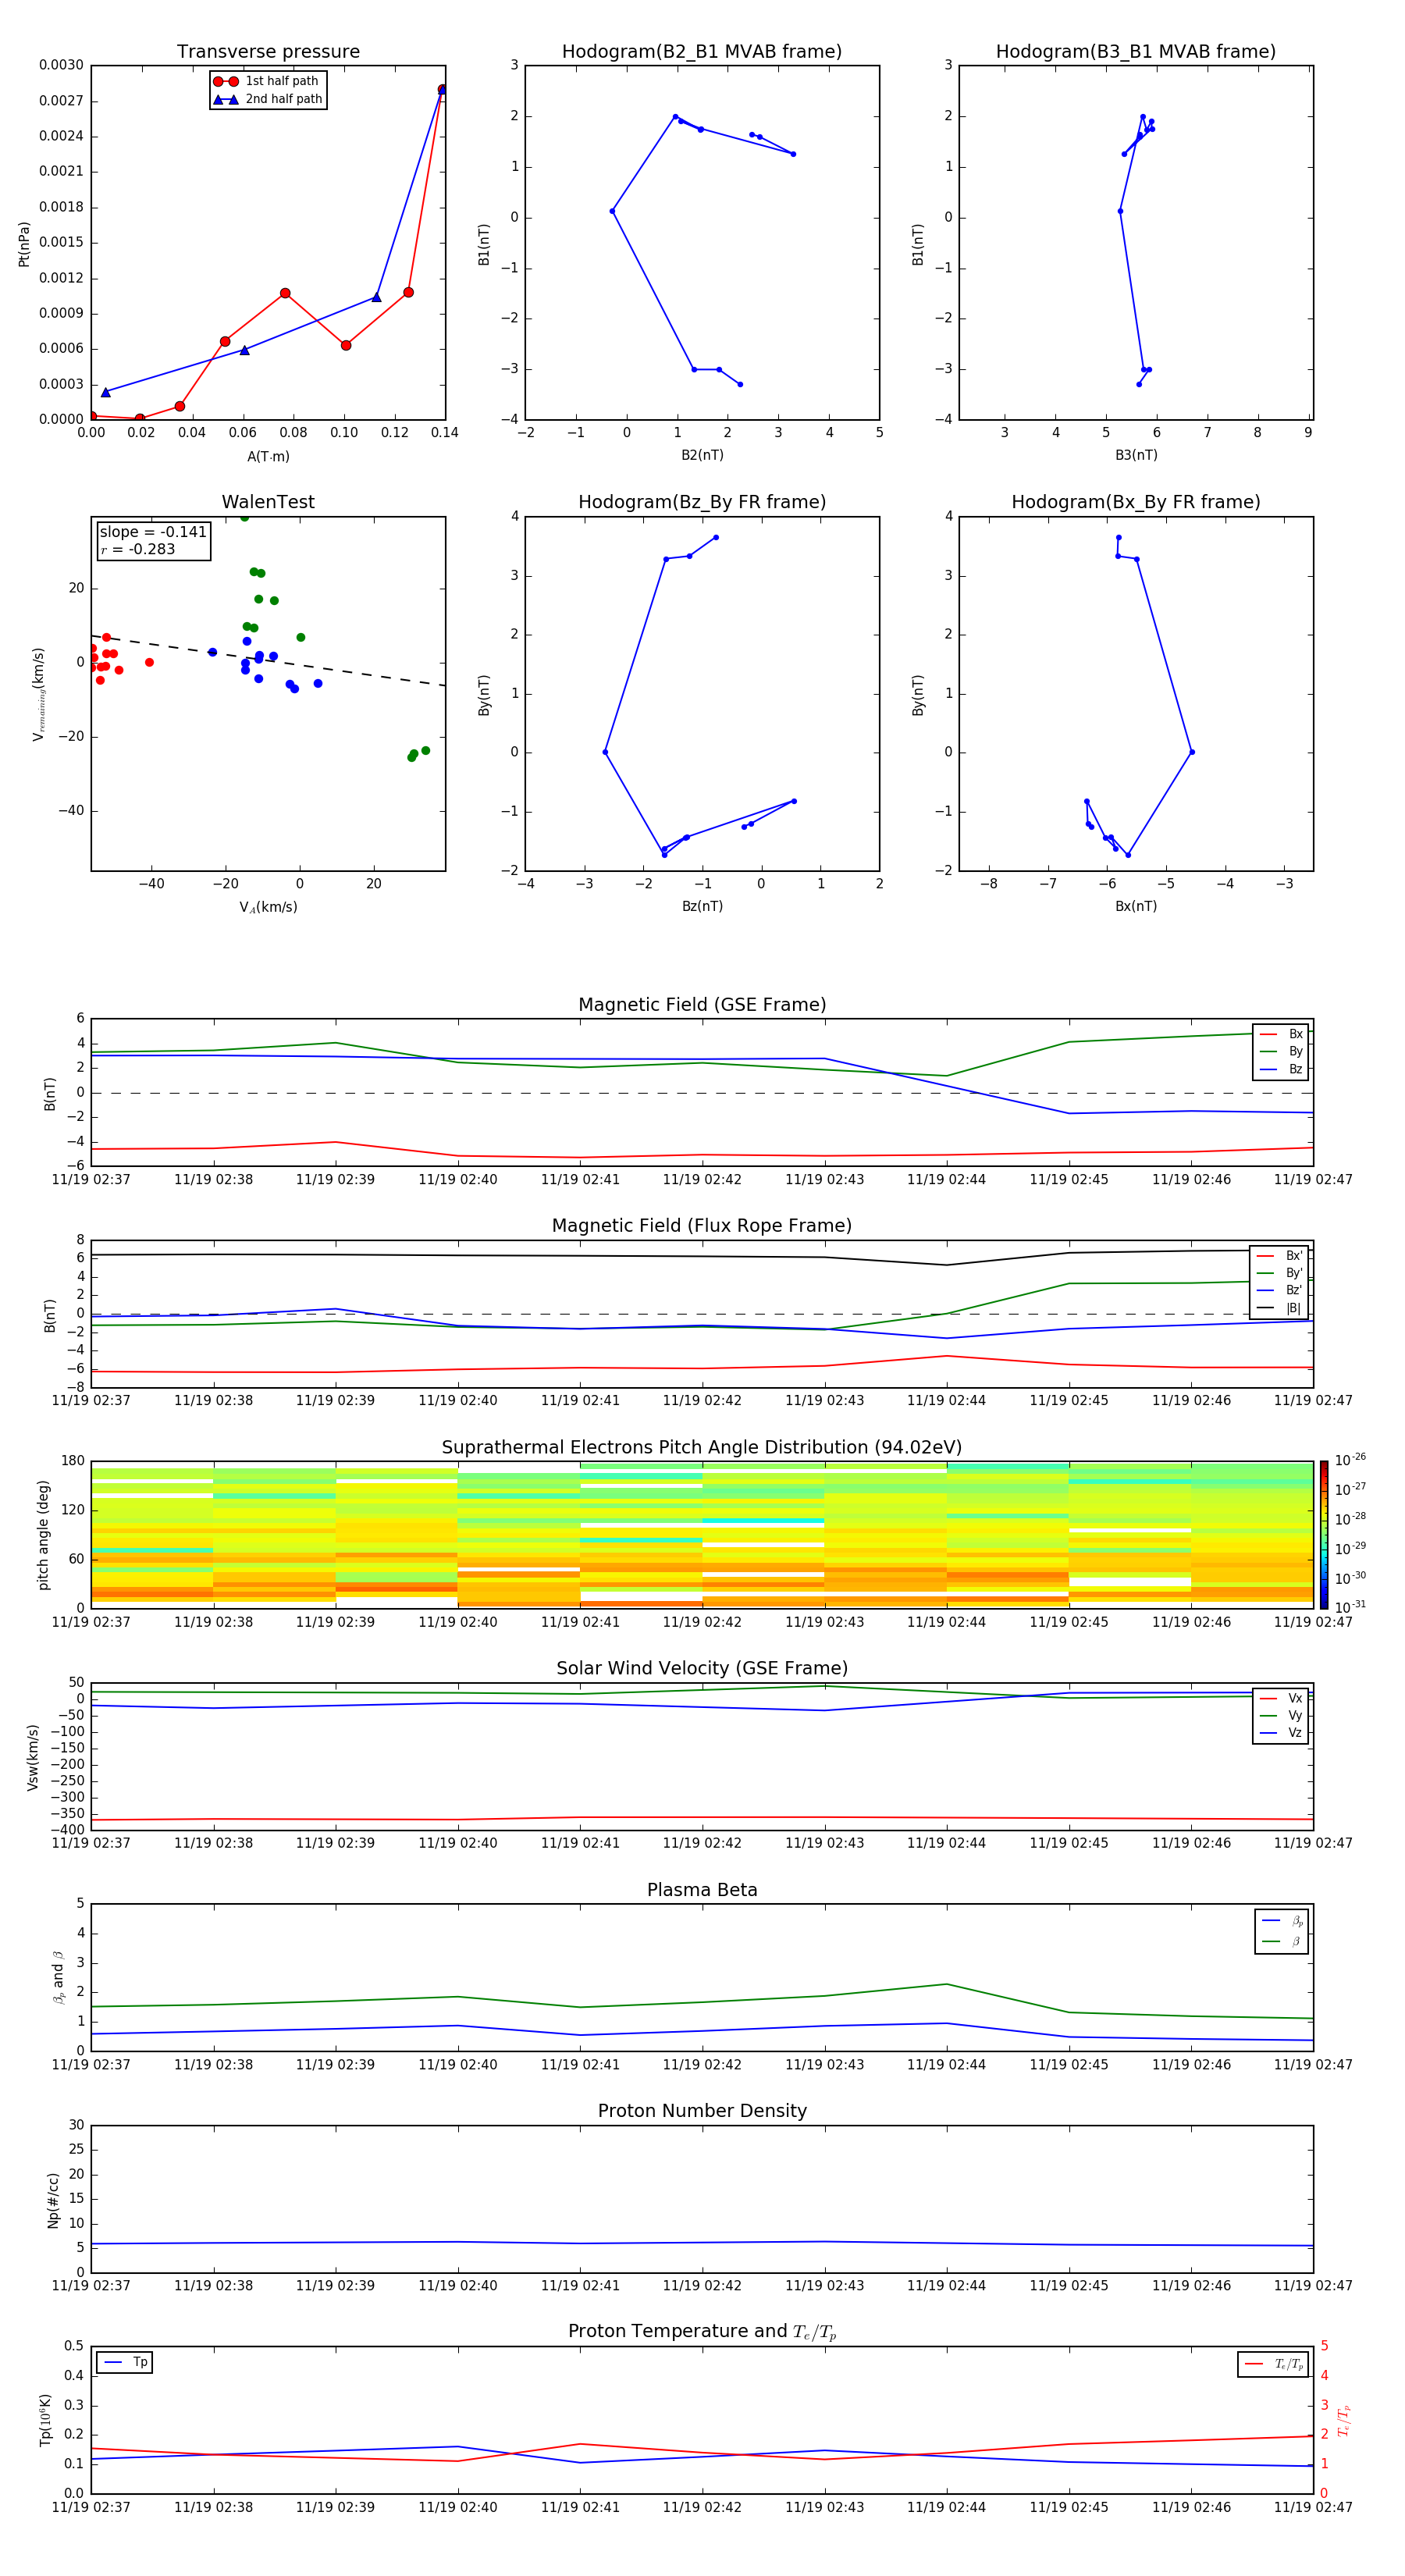
Task: Click the dashed regression line in WalenTest
Action: point(268,660)
